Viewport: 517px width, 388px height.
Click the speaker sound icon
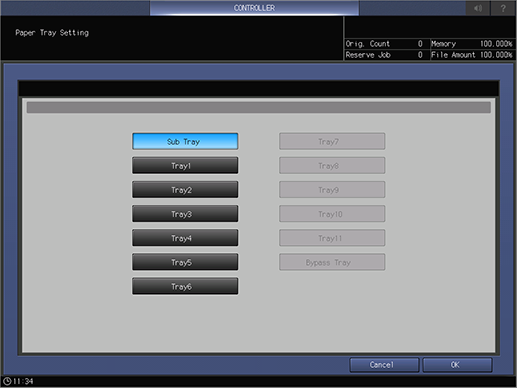point(478,8)
